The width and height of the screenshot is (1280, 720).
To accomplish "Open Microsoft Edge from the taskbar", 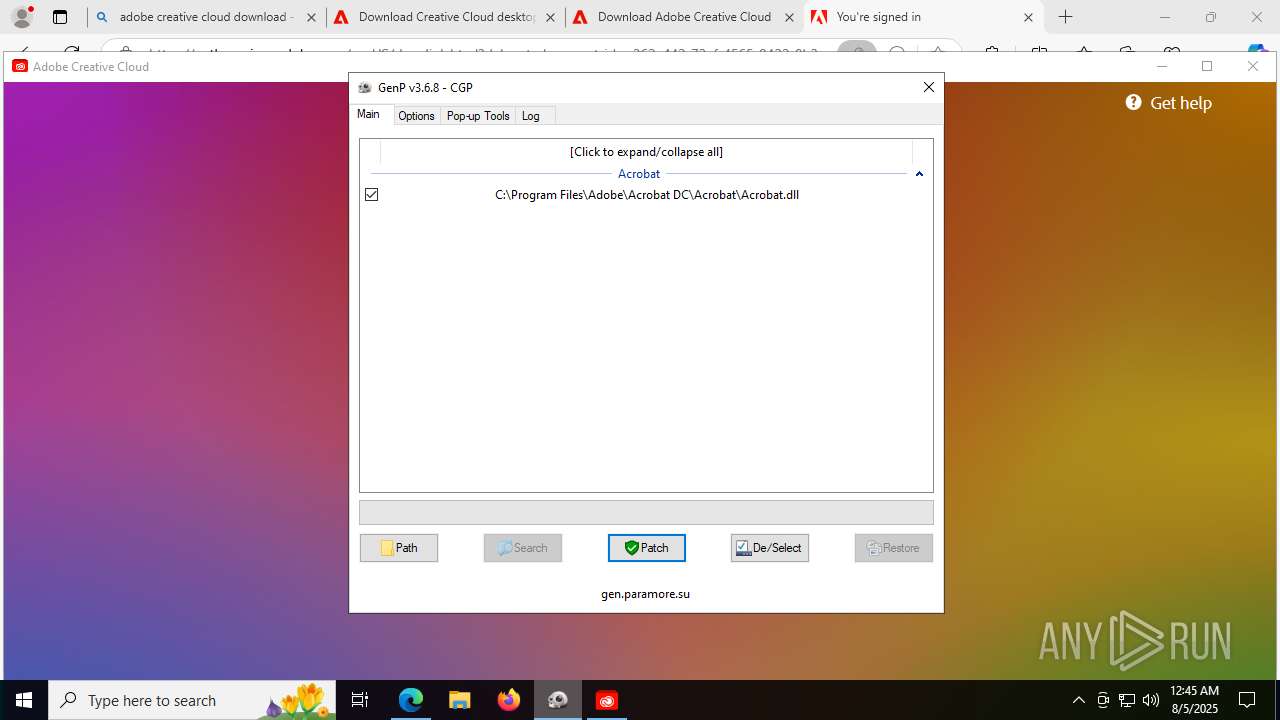I will pos(411,700).
